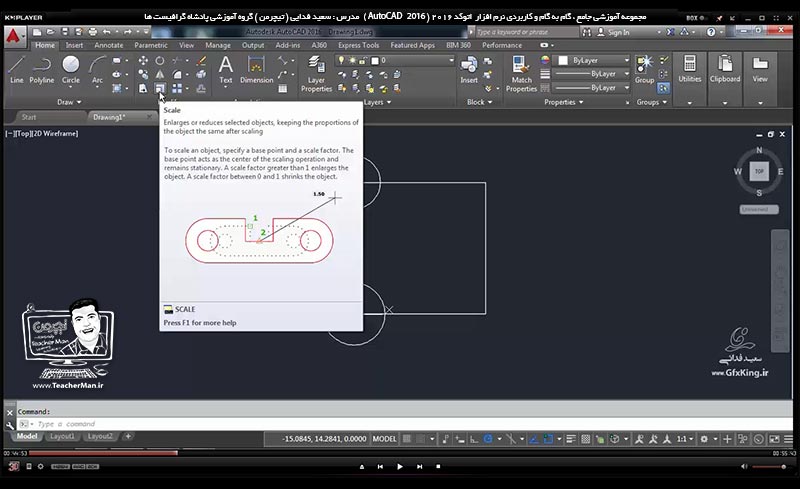
Task: Click the Stretch tool icon
Action: (143, 88)
